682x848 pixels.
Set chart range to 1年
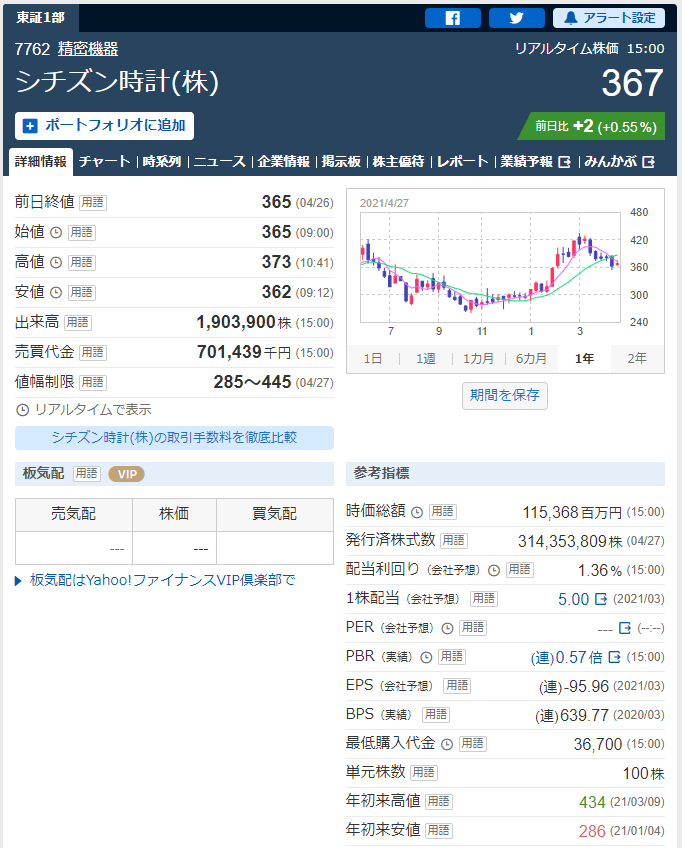pos(584,359)
